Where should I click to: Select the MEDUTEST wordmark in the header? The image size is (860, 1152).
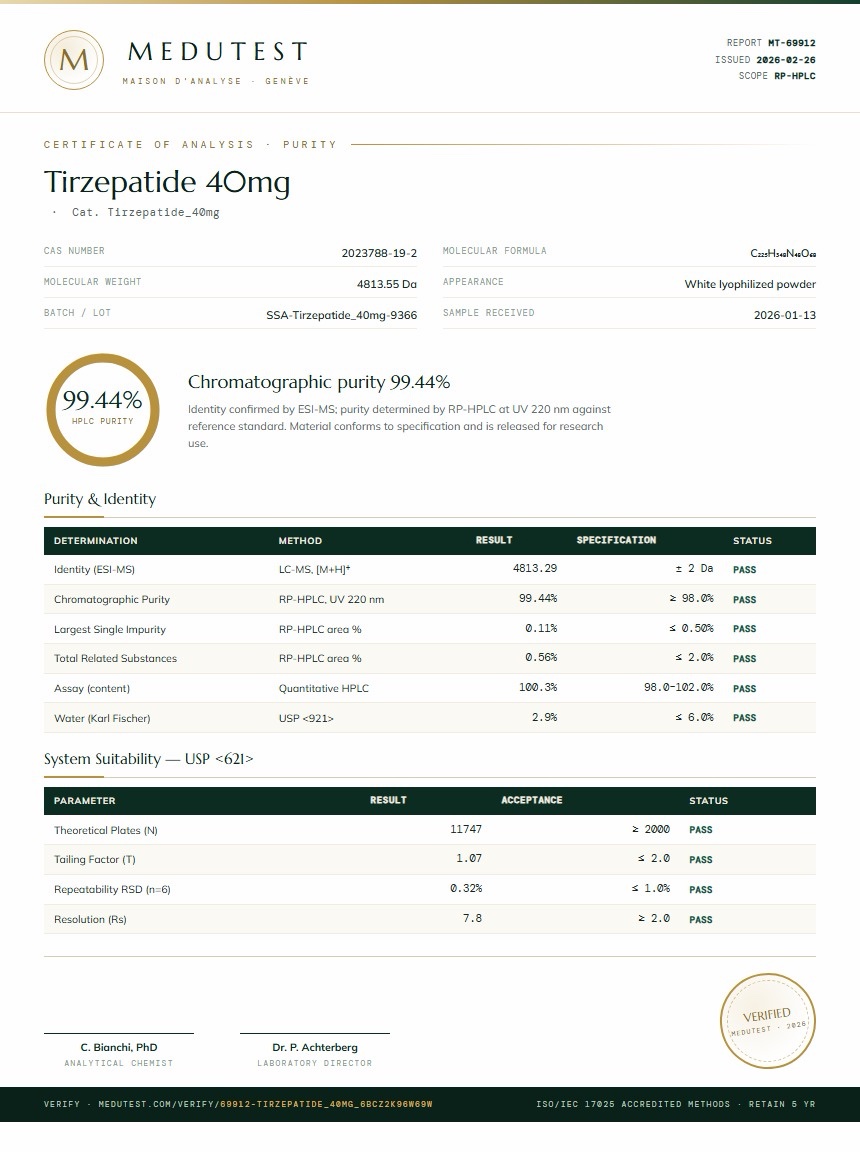tap(217, 51)
